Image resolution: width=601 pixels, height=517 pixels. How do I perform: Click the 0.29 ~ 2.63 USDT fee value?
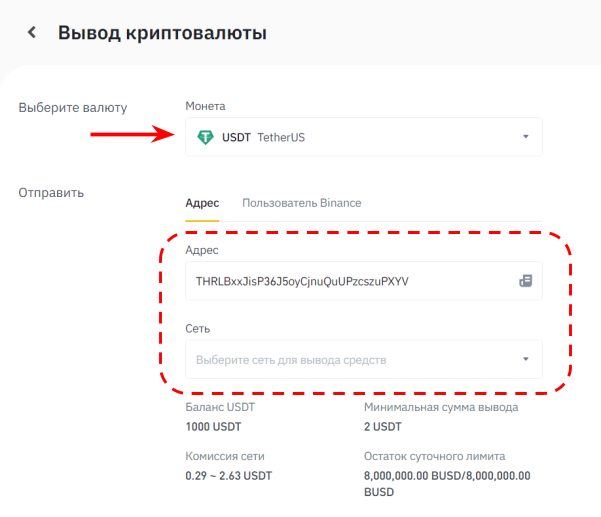[229, 476]
